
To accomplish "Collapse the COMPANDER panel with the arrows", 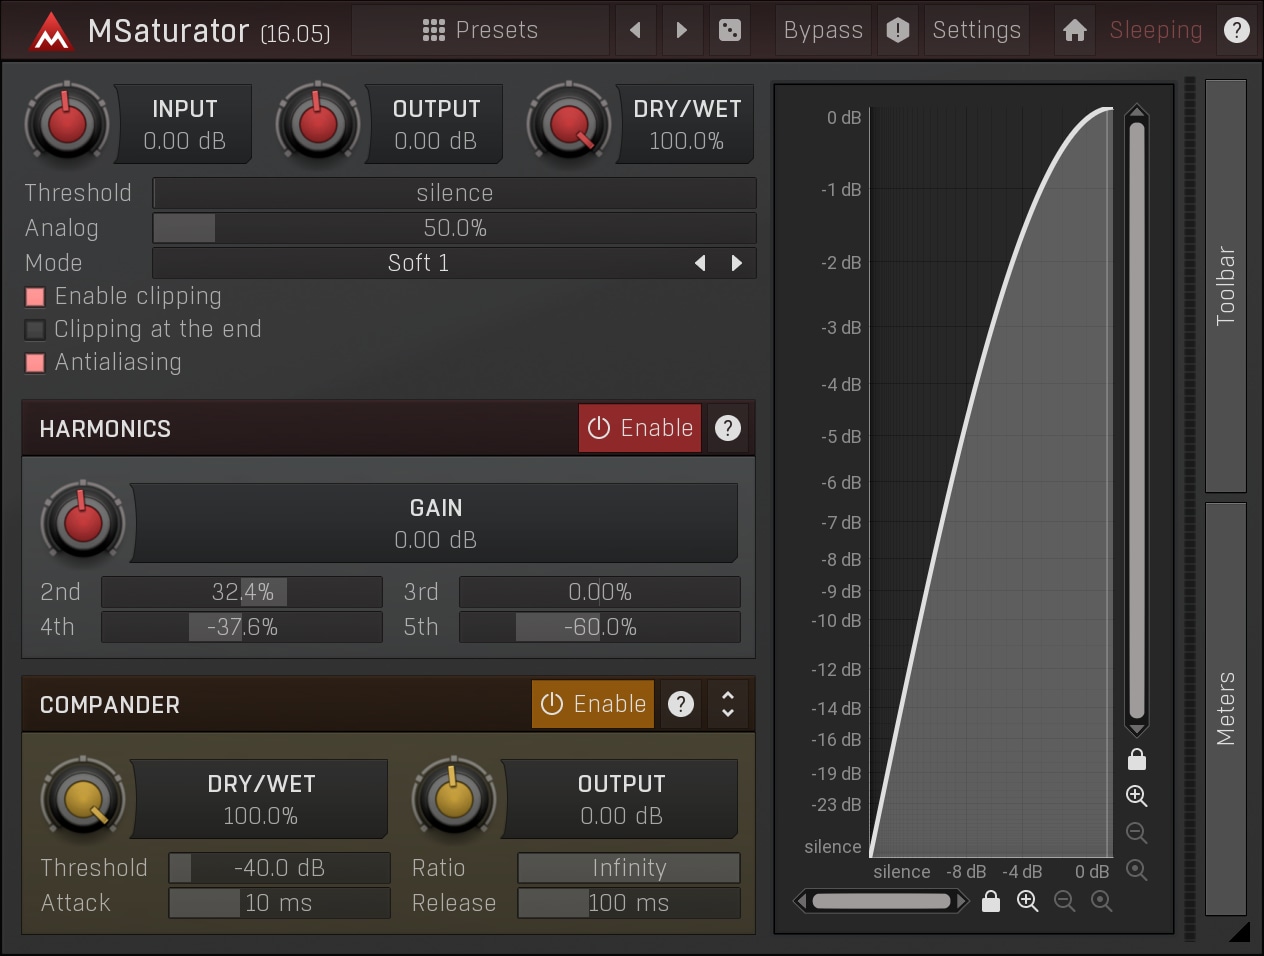I will (728, 704).
